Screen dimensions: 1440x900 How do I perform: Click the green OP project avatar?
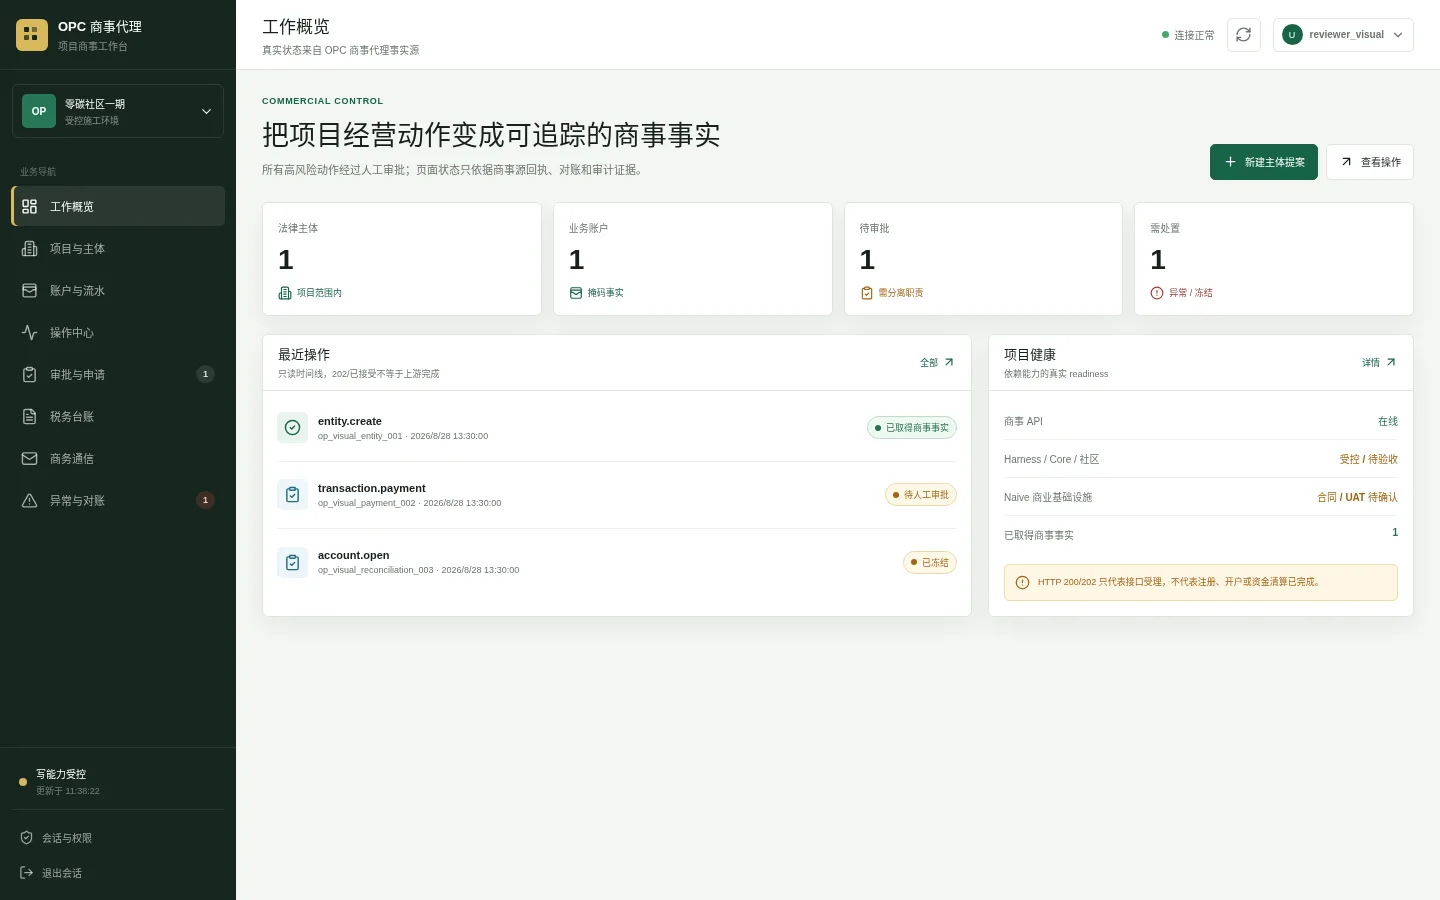tap(39, 111)
